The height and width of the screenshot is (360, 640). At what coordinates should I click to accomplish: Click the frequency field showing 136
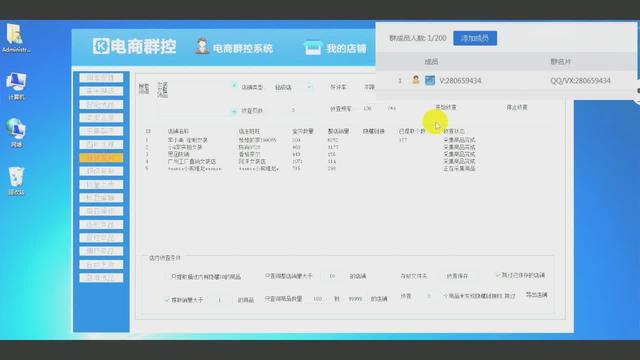[367, 108]
